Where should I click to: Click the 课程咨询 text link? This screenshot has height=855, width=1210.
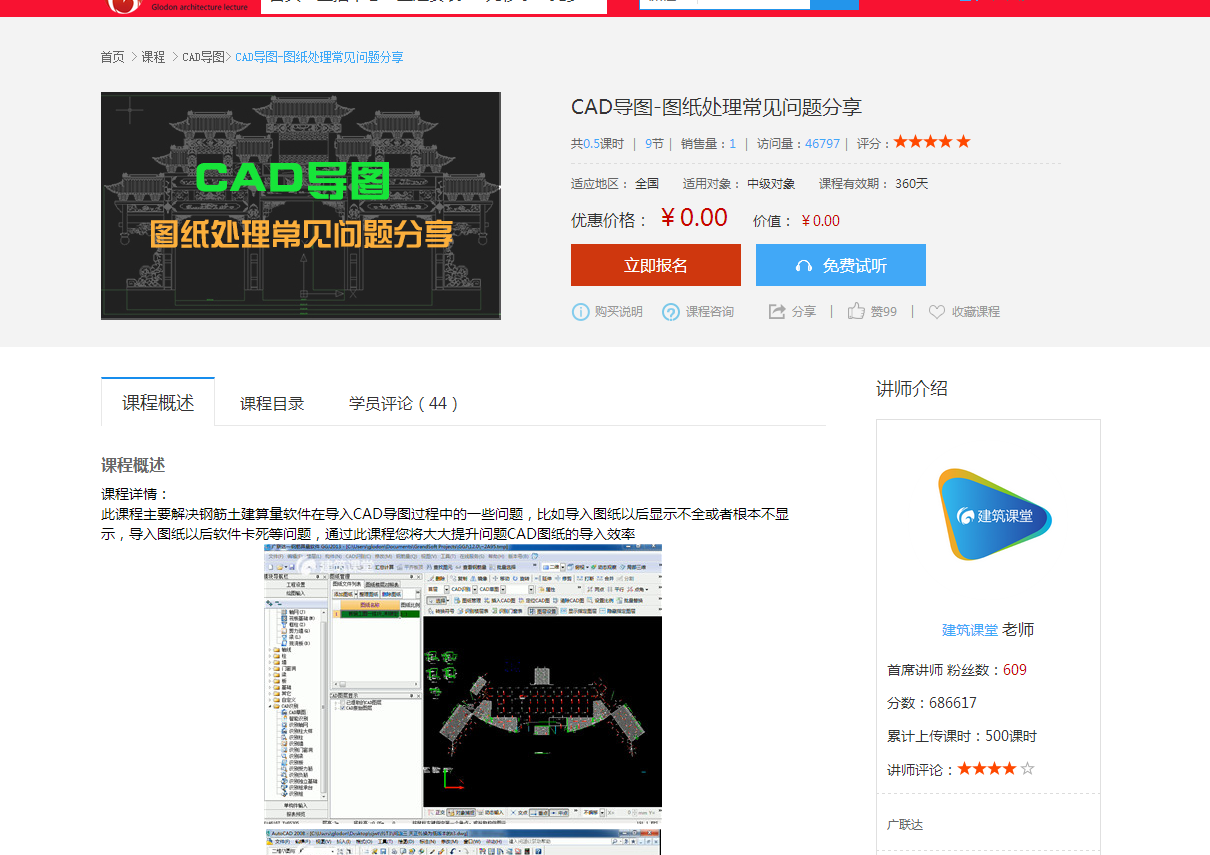tap(710, 312)
